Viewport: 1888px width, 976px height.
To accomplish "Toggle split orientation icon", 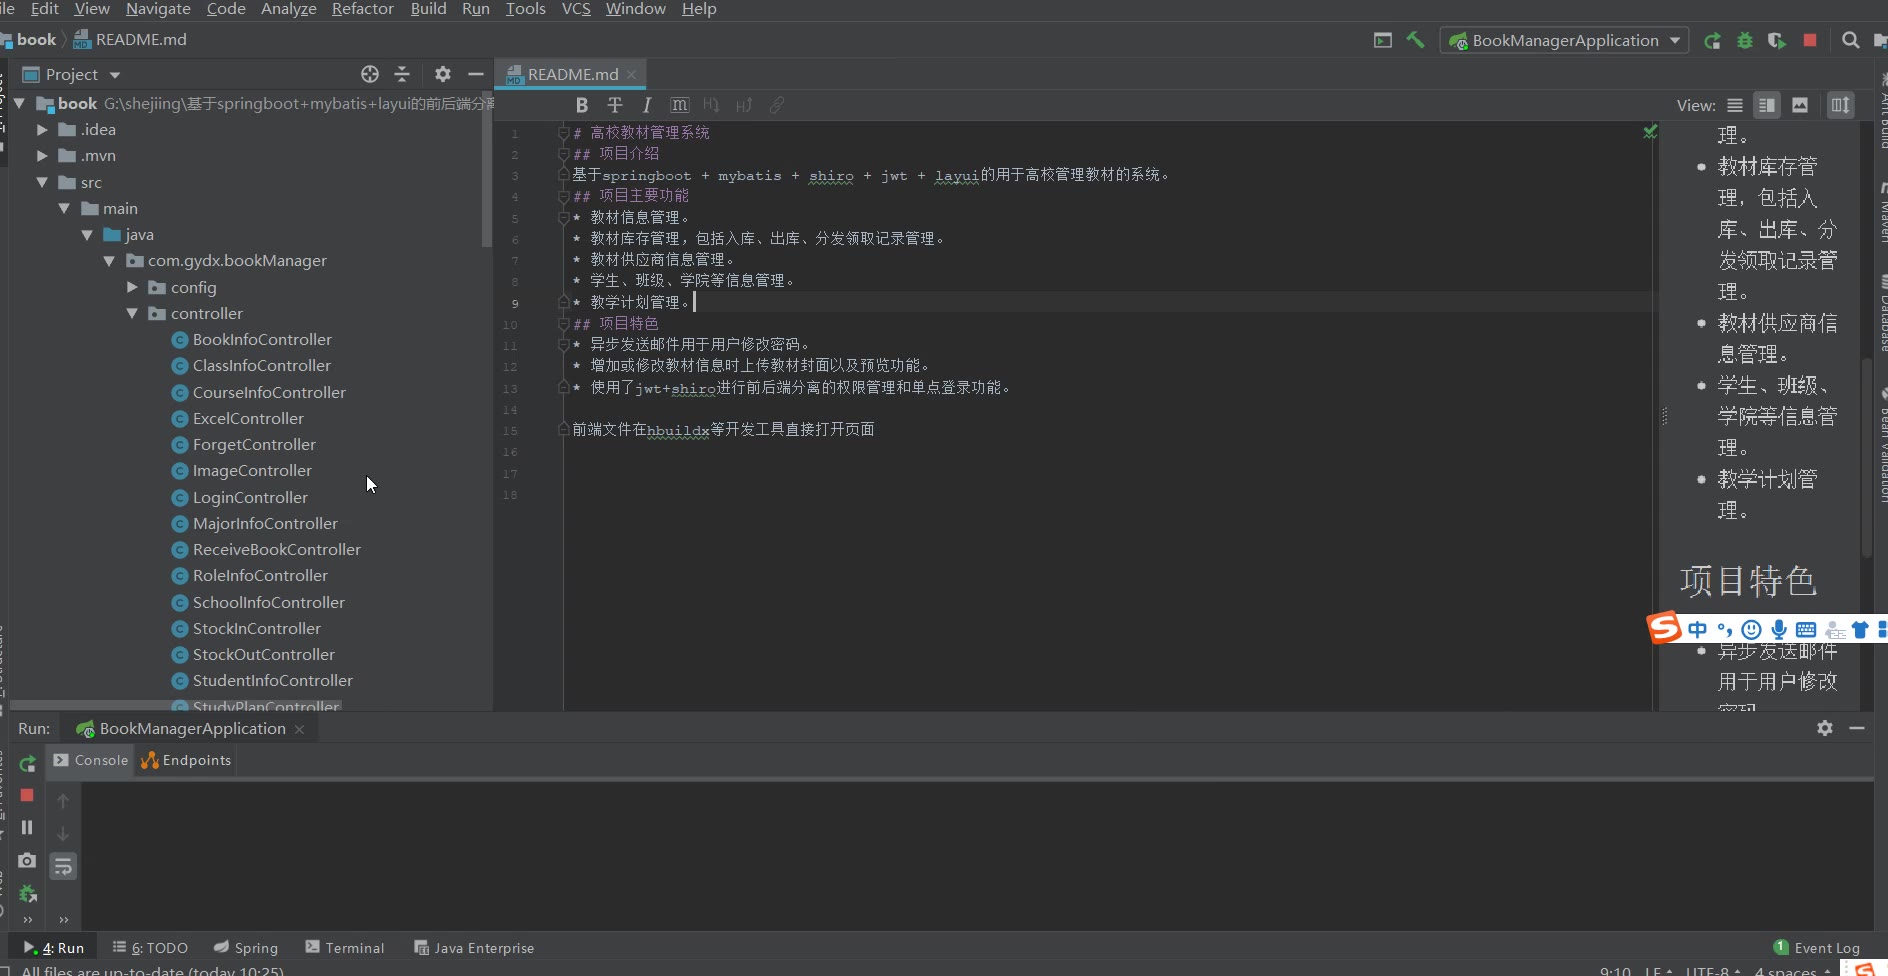I will (1841, 105).
